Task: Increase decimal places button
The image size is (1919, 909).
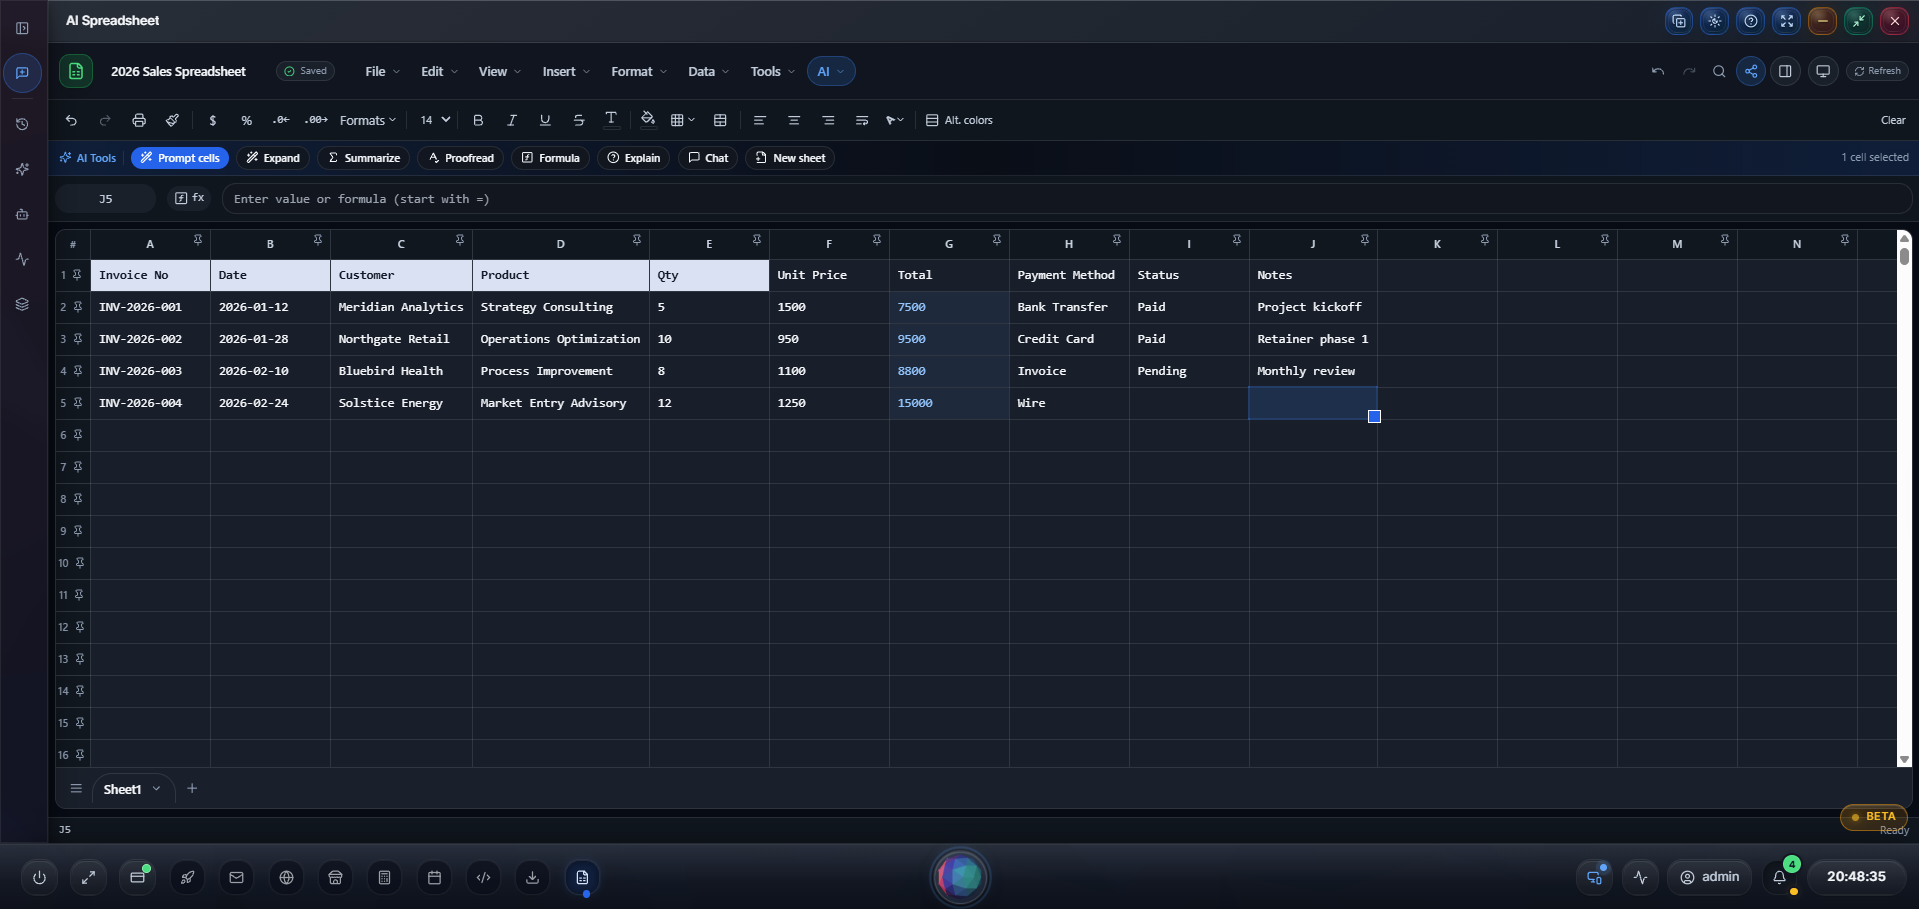Action: point(316,120)
